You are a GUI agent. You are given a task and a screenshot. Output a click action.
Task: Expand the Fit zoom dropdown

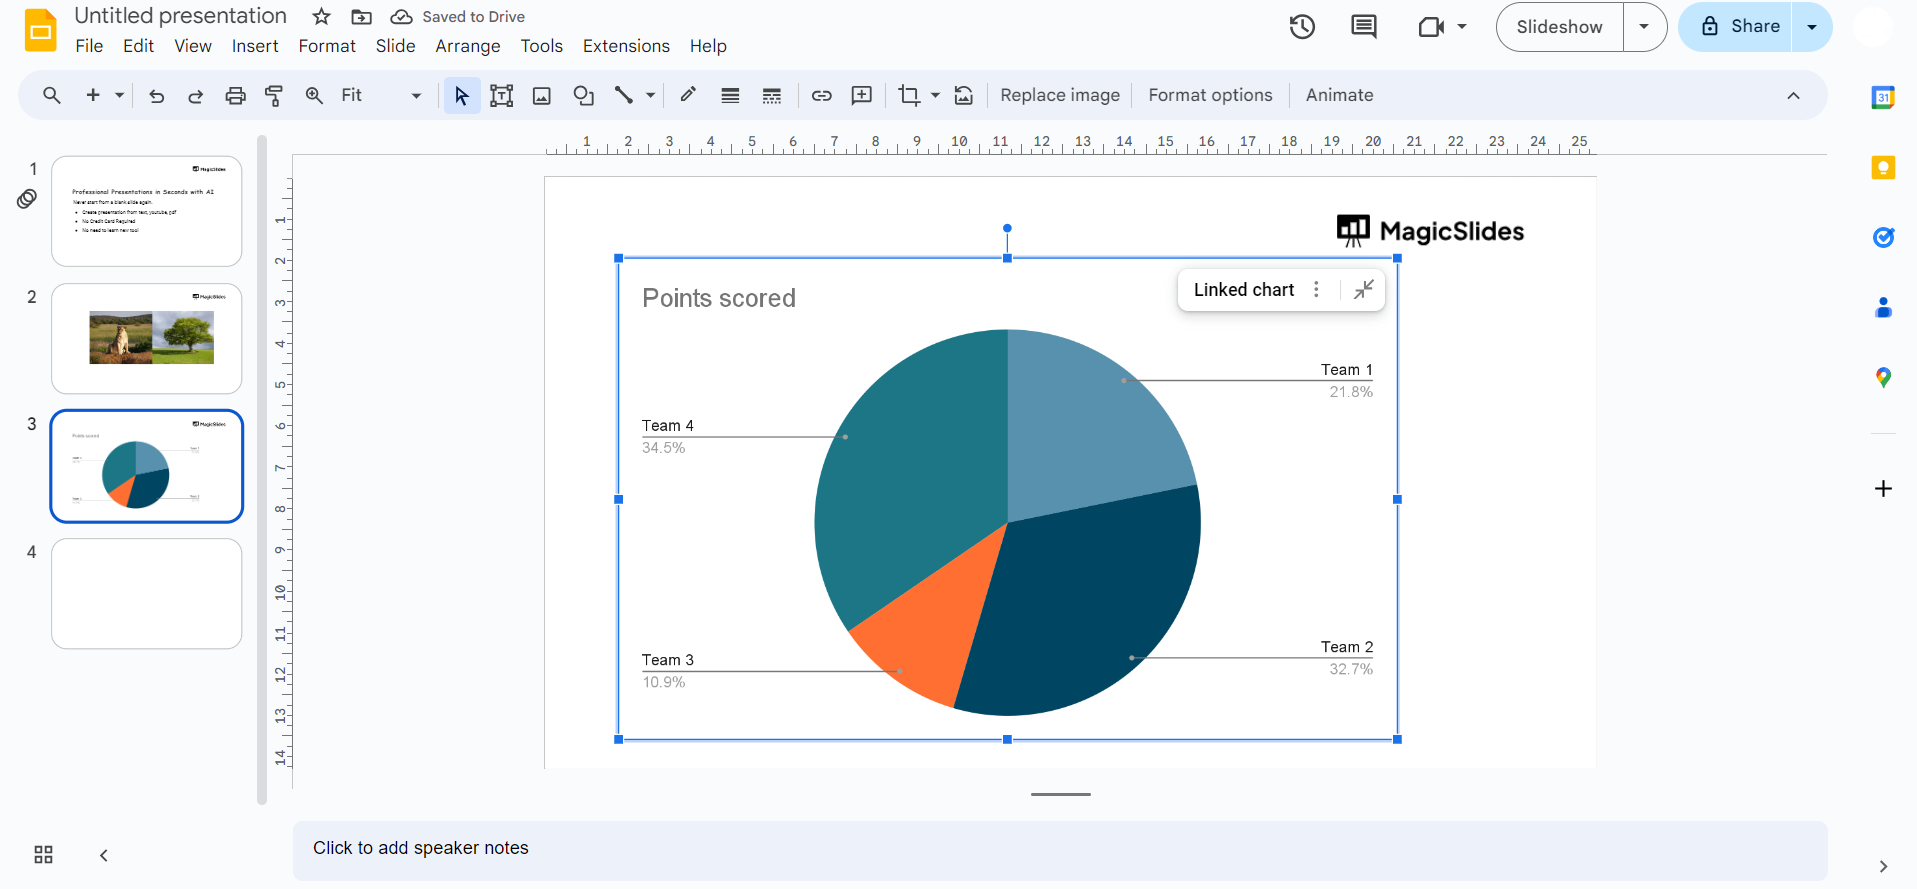416,96
